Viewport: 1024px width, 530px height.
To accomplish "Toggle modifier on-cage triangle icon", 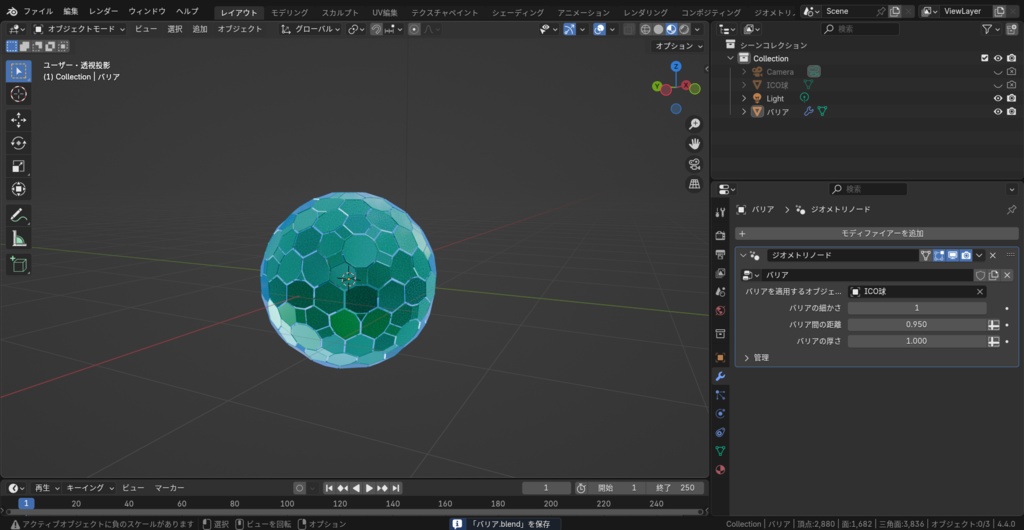I will (925, 255).
